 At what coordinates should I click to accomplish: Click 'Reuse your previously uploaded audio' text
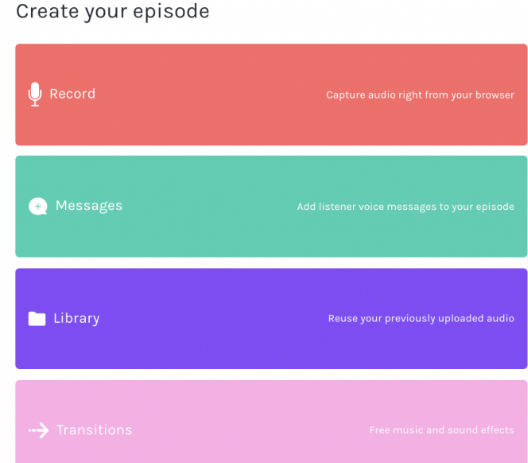[421, 319]
